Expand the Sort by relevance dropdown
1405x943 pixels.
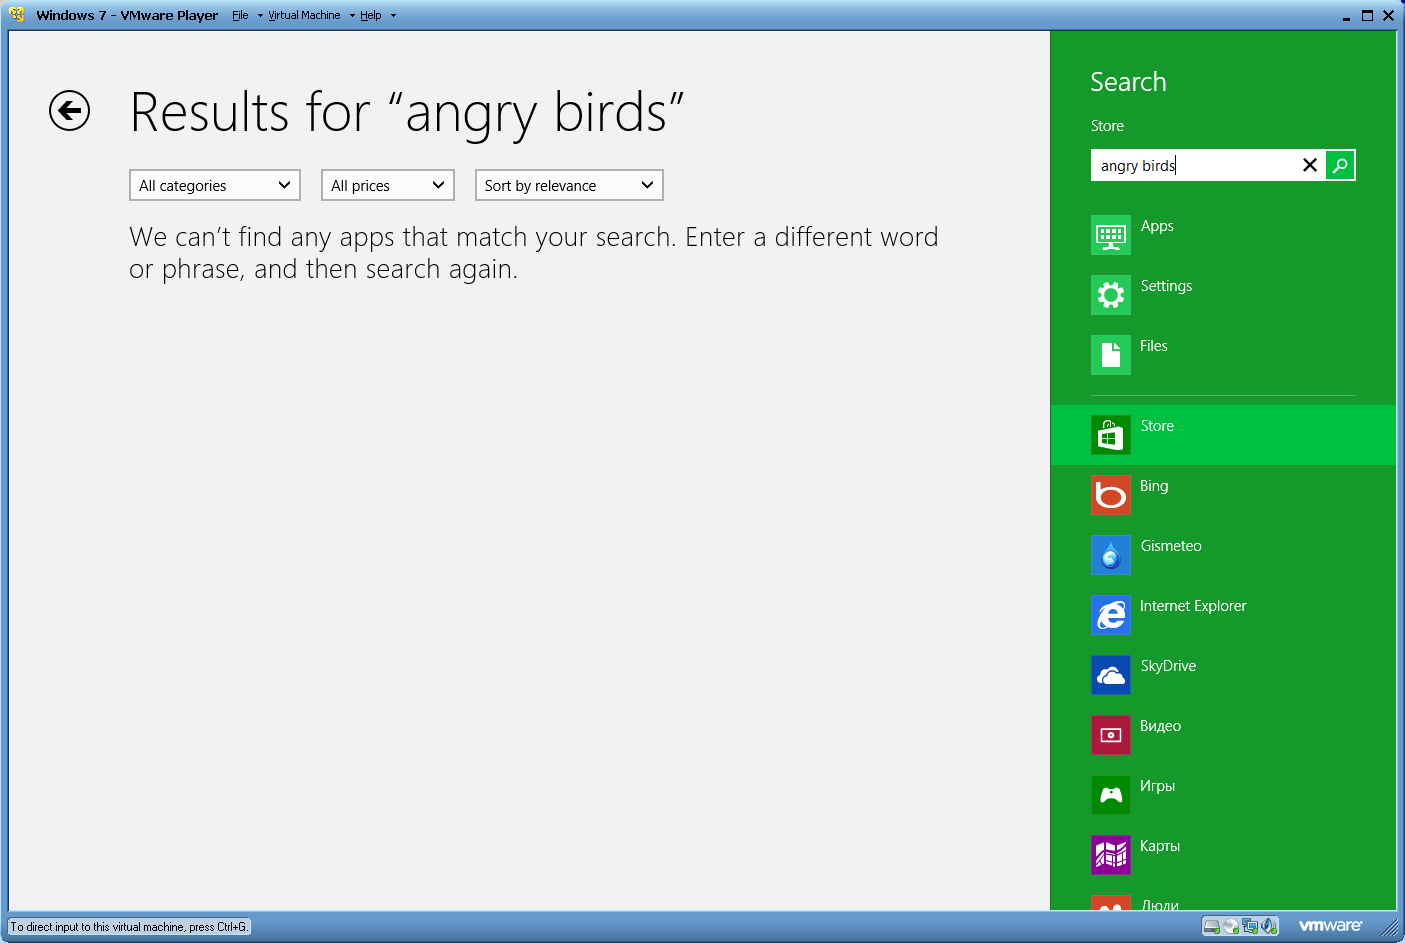(568, 185)
